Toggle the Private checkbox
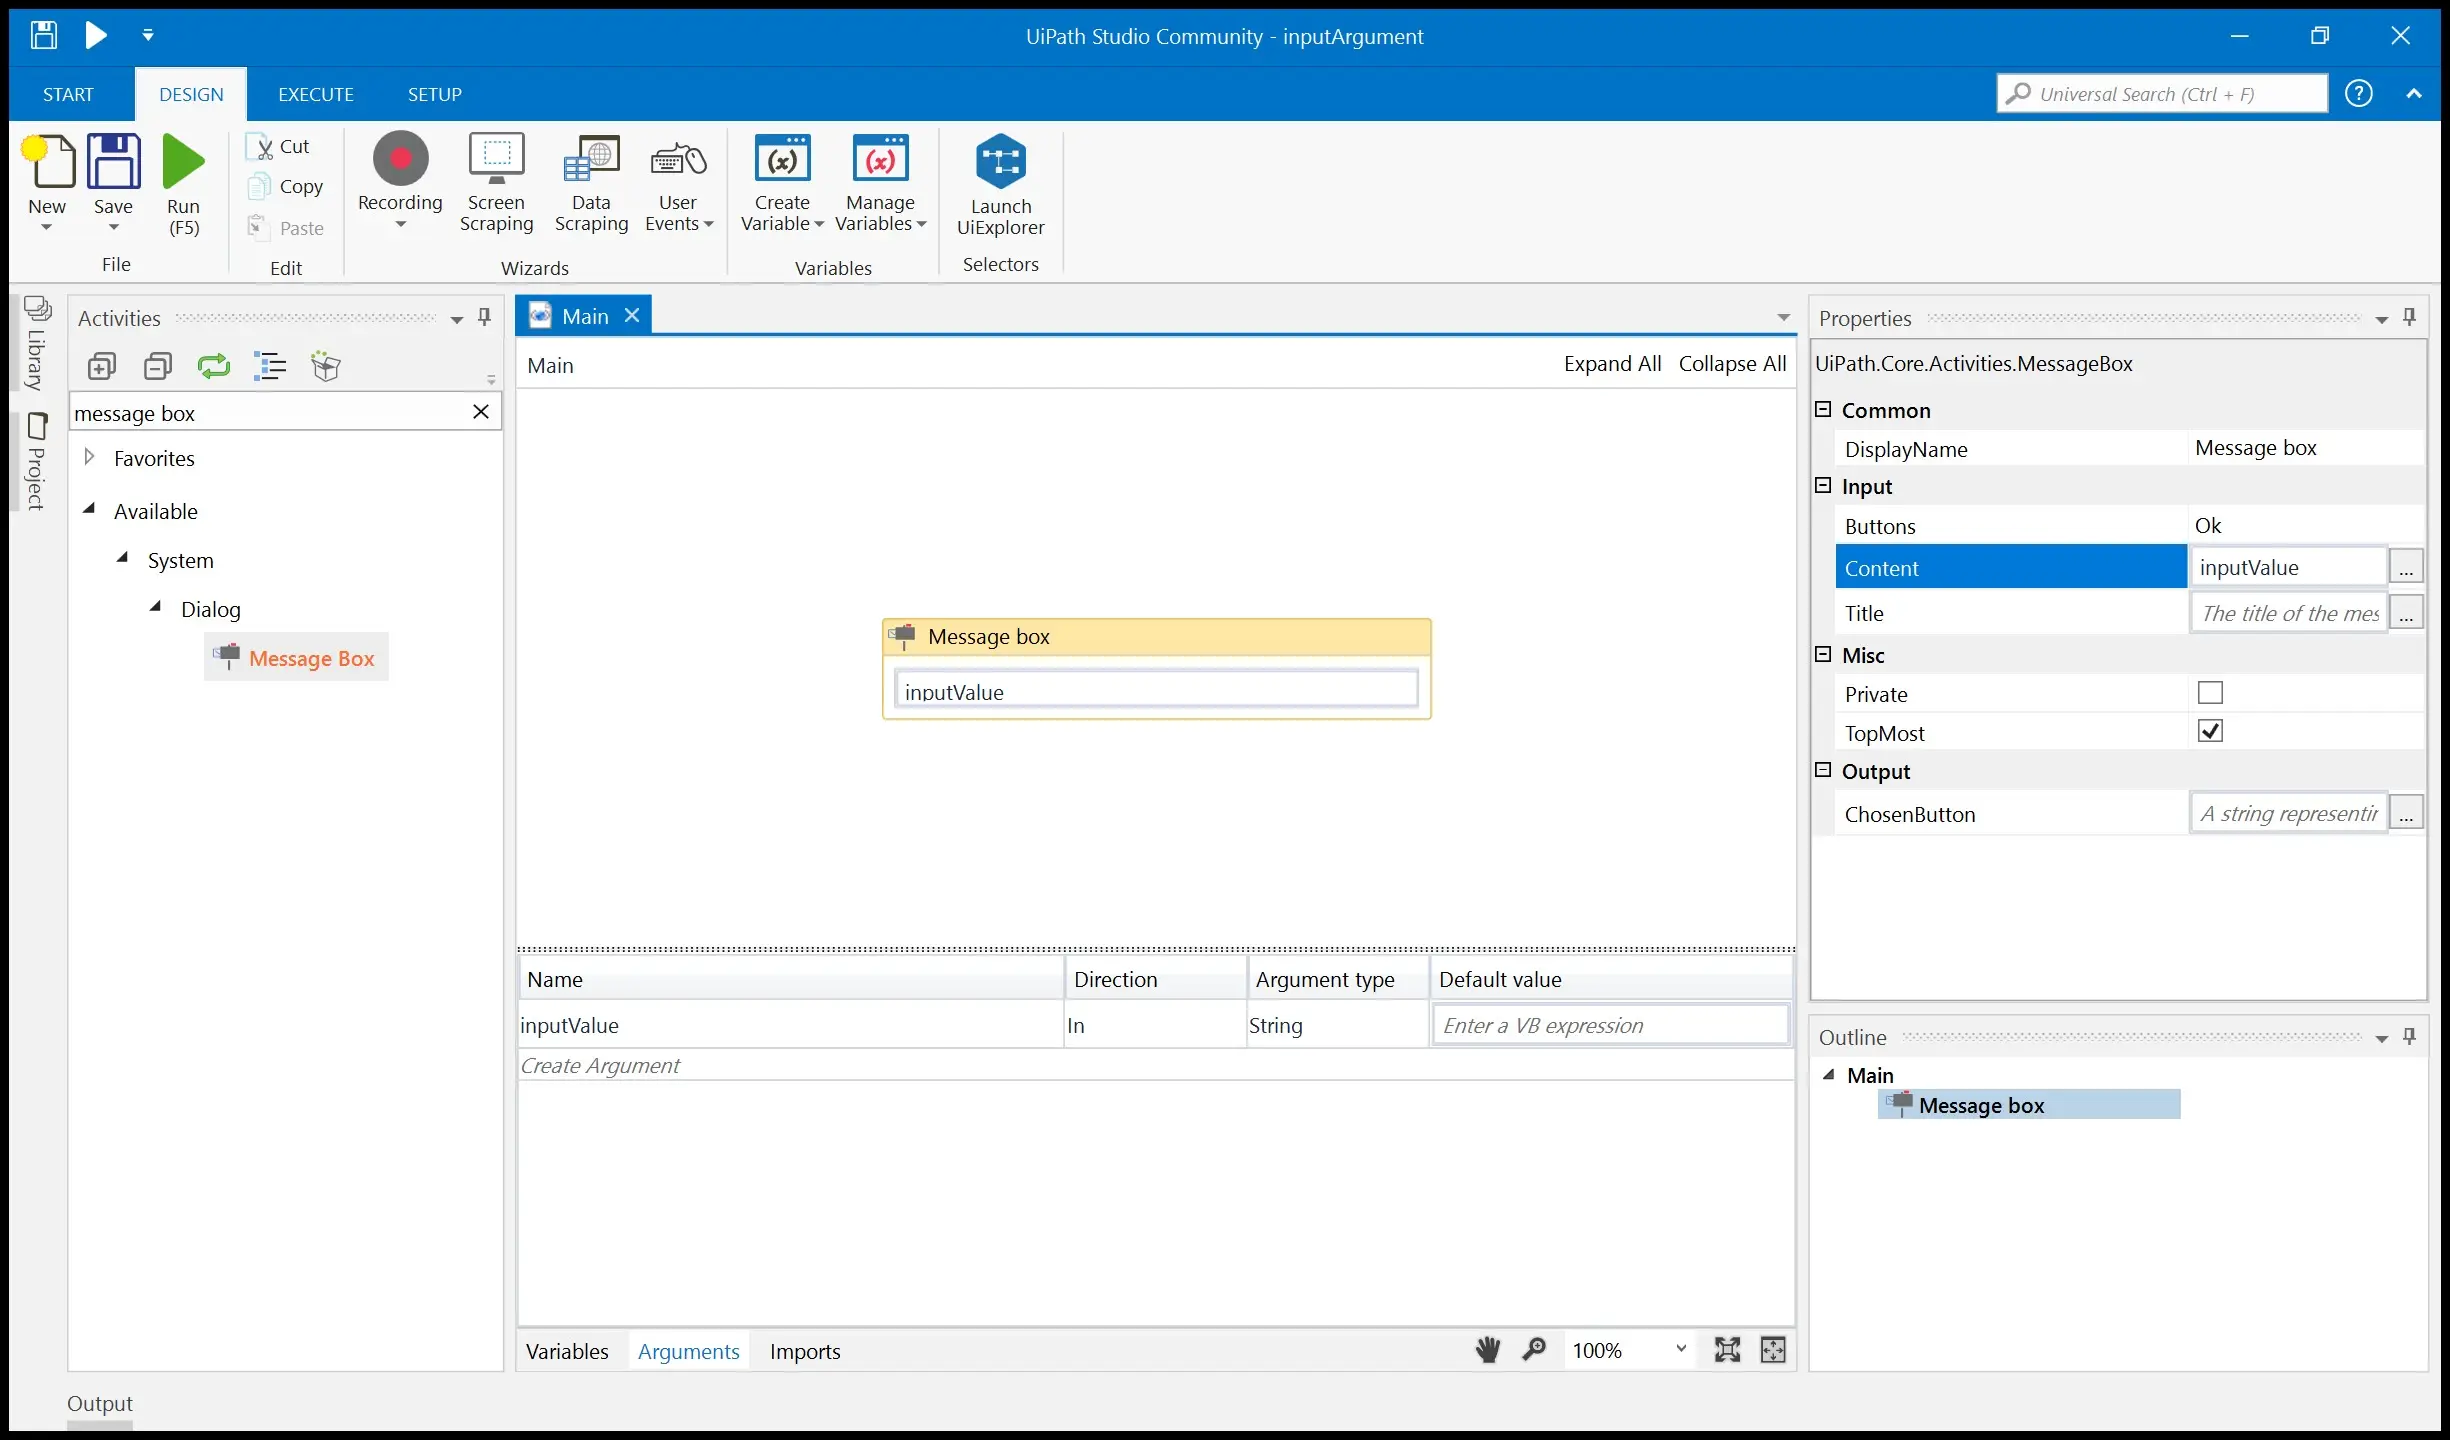2450x1440 pixels. (2211, 692)
